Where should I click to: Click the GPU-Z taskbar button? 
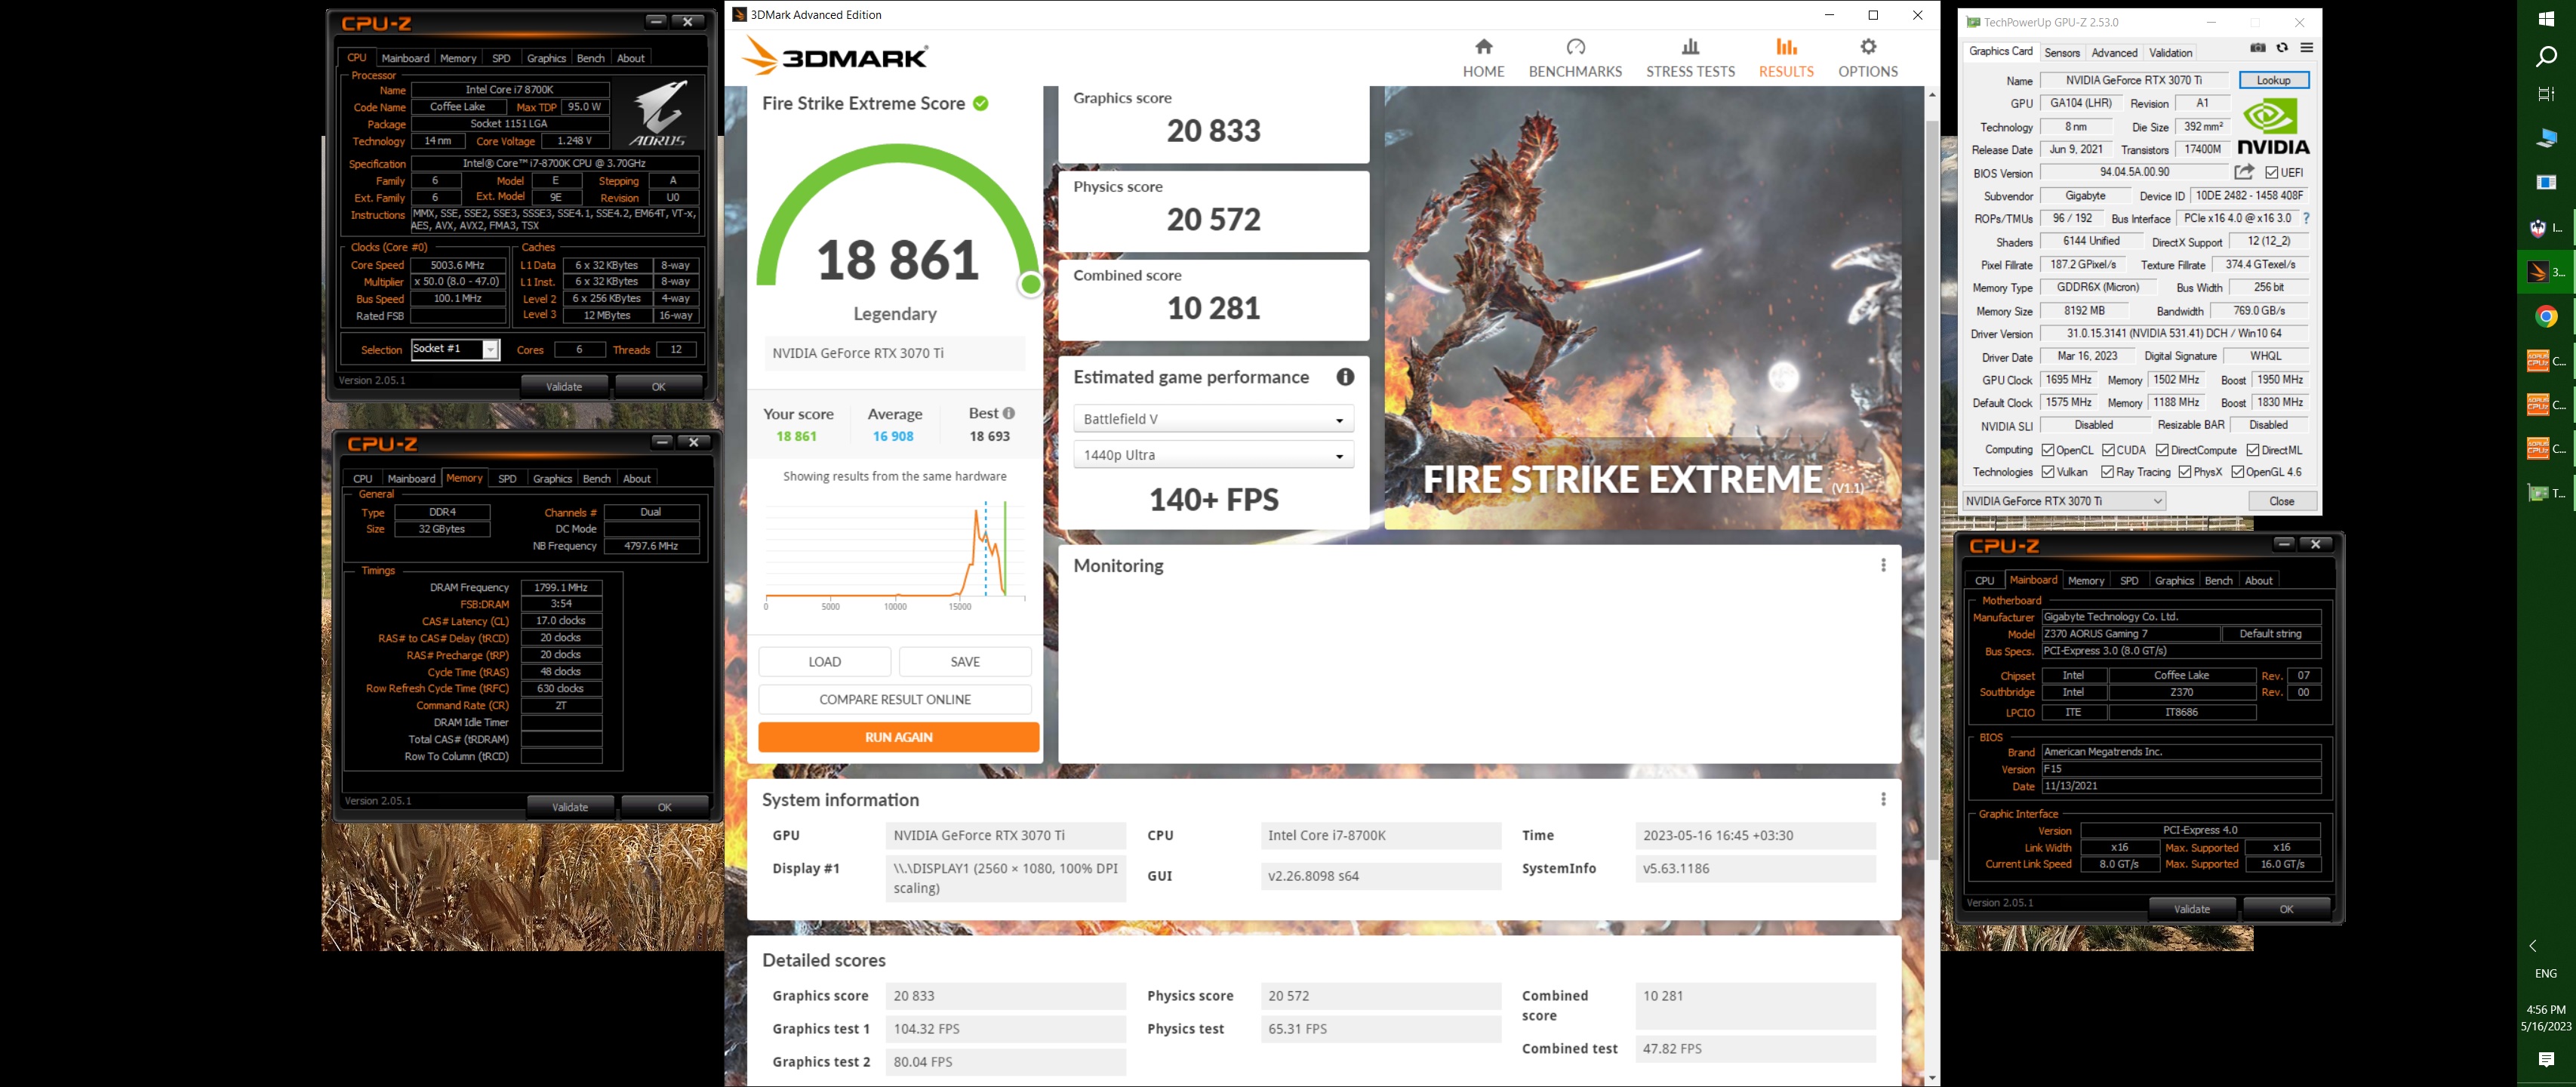[x=2546, y=492]
